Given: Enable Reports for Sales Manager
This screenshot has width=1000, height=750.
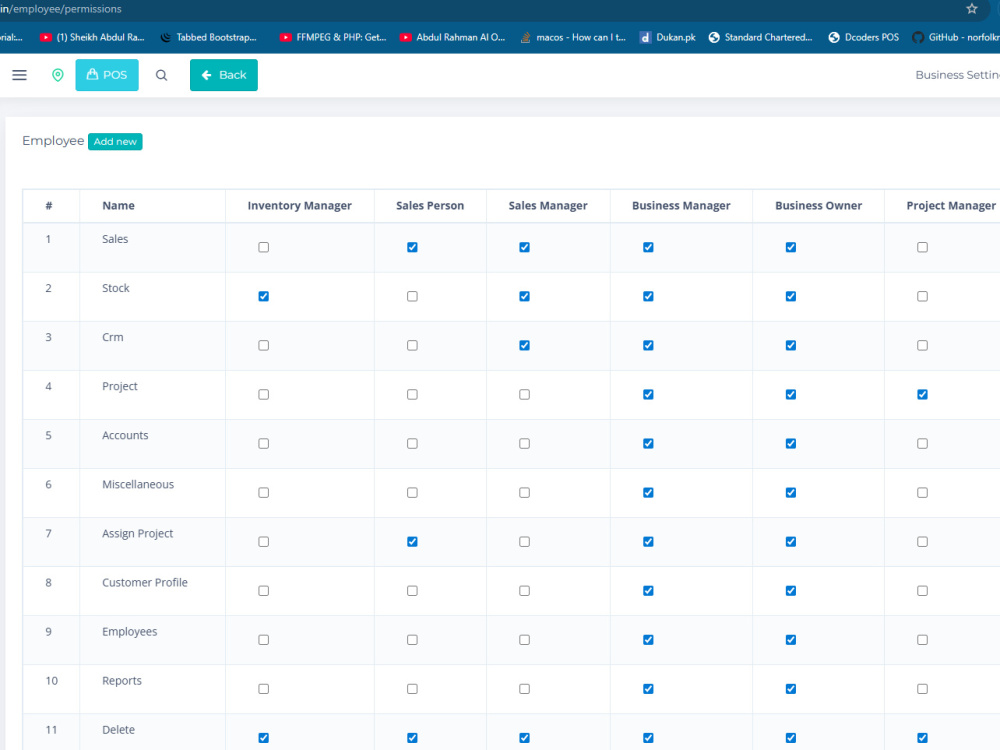Looking at the screenshot, I should click(x=524, y=689).
